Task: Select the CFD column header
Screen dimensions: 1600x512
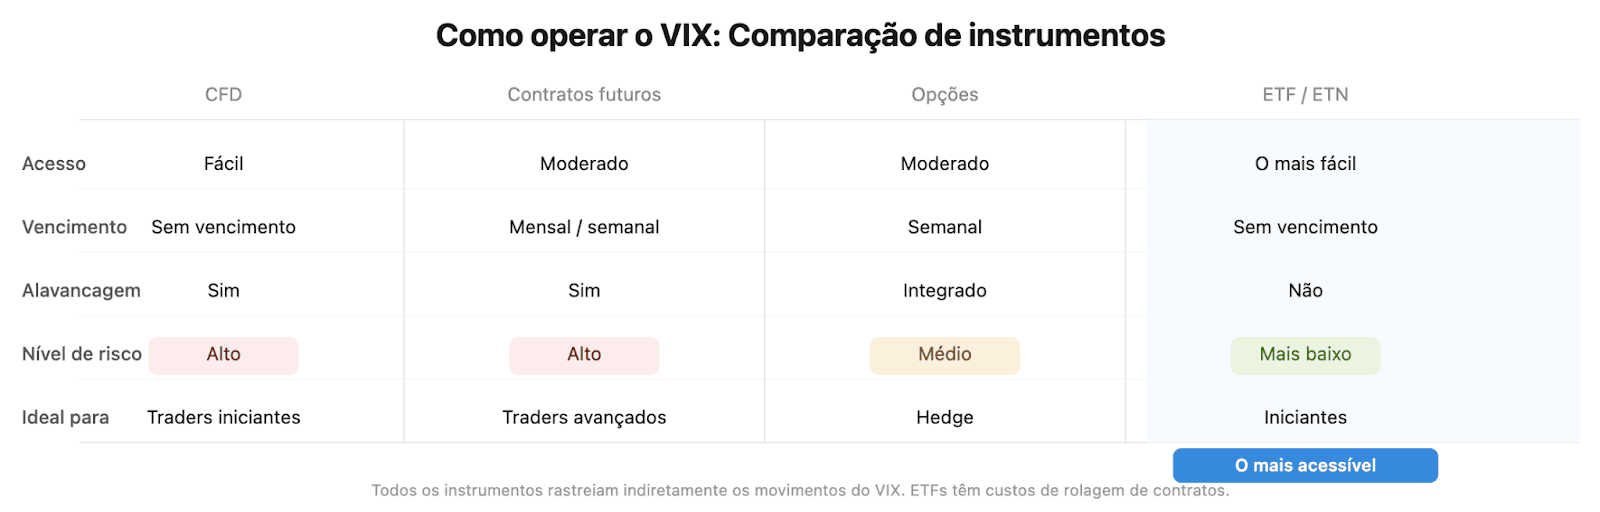Action: pyautogui.click(x=224, y=95)
